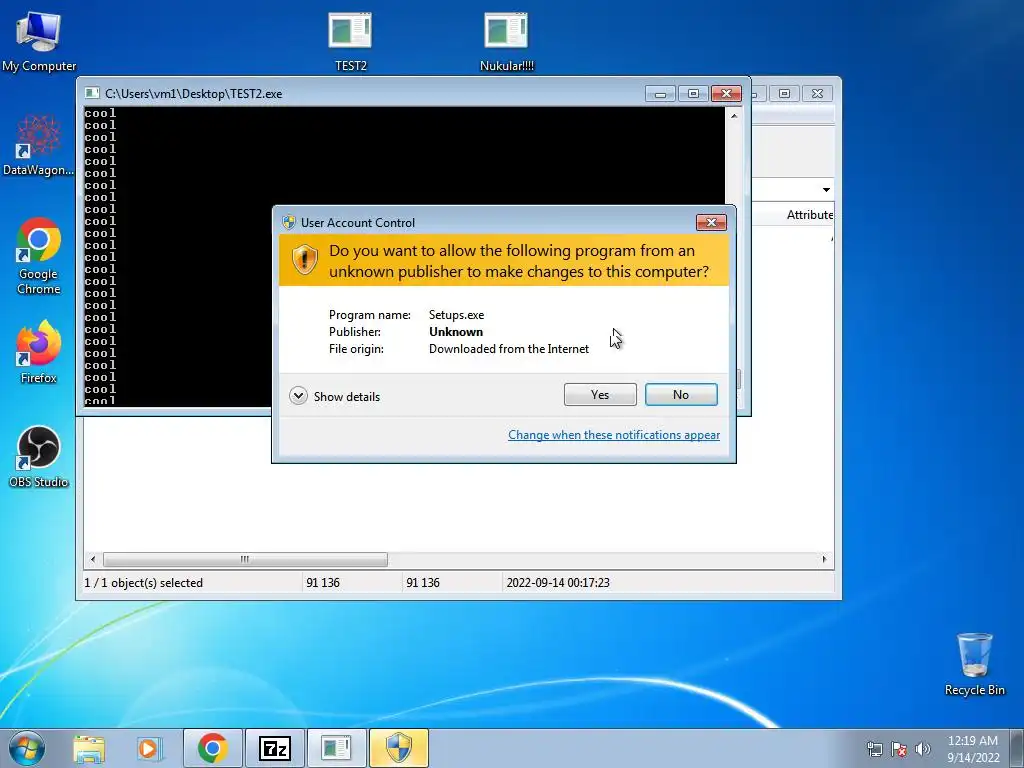Screen dimensions: 1024x768
Task: Select the User Account Control taskbar button
Action: (x=398, y=748)
